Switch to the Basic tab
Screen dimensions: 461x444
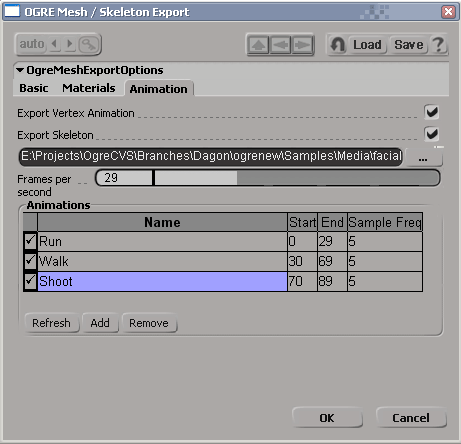34,88
